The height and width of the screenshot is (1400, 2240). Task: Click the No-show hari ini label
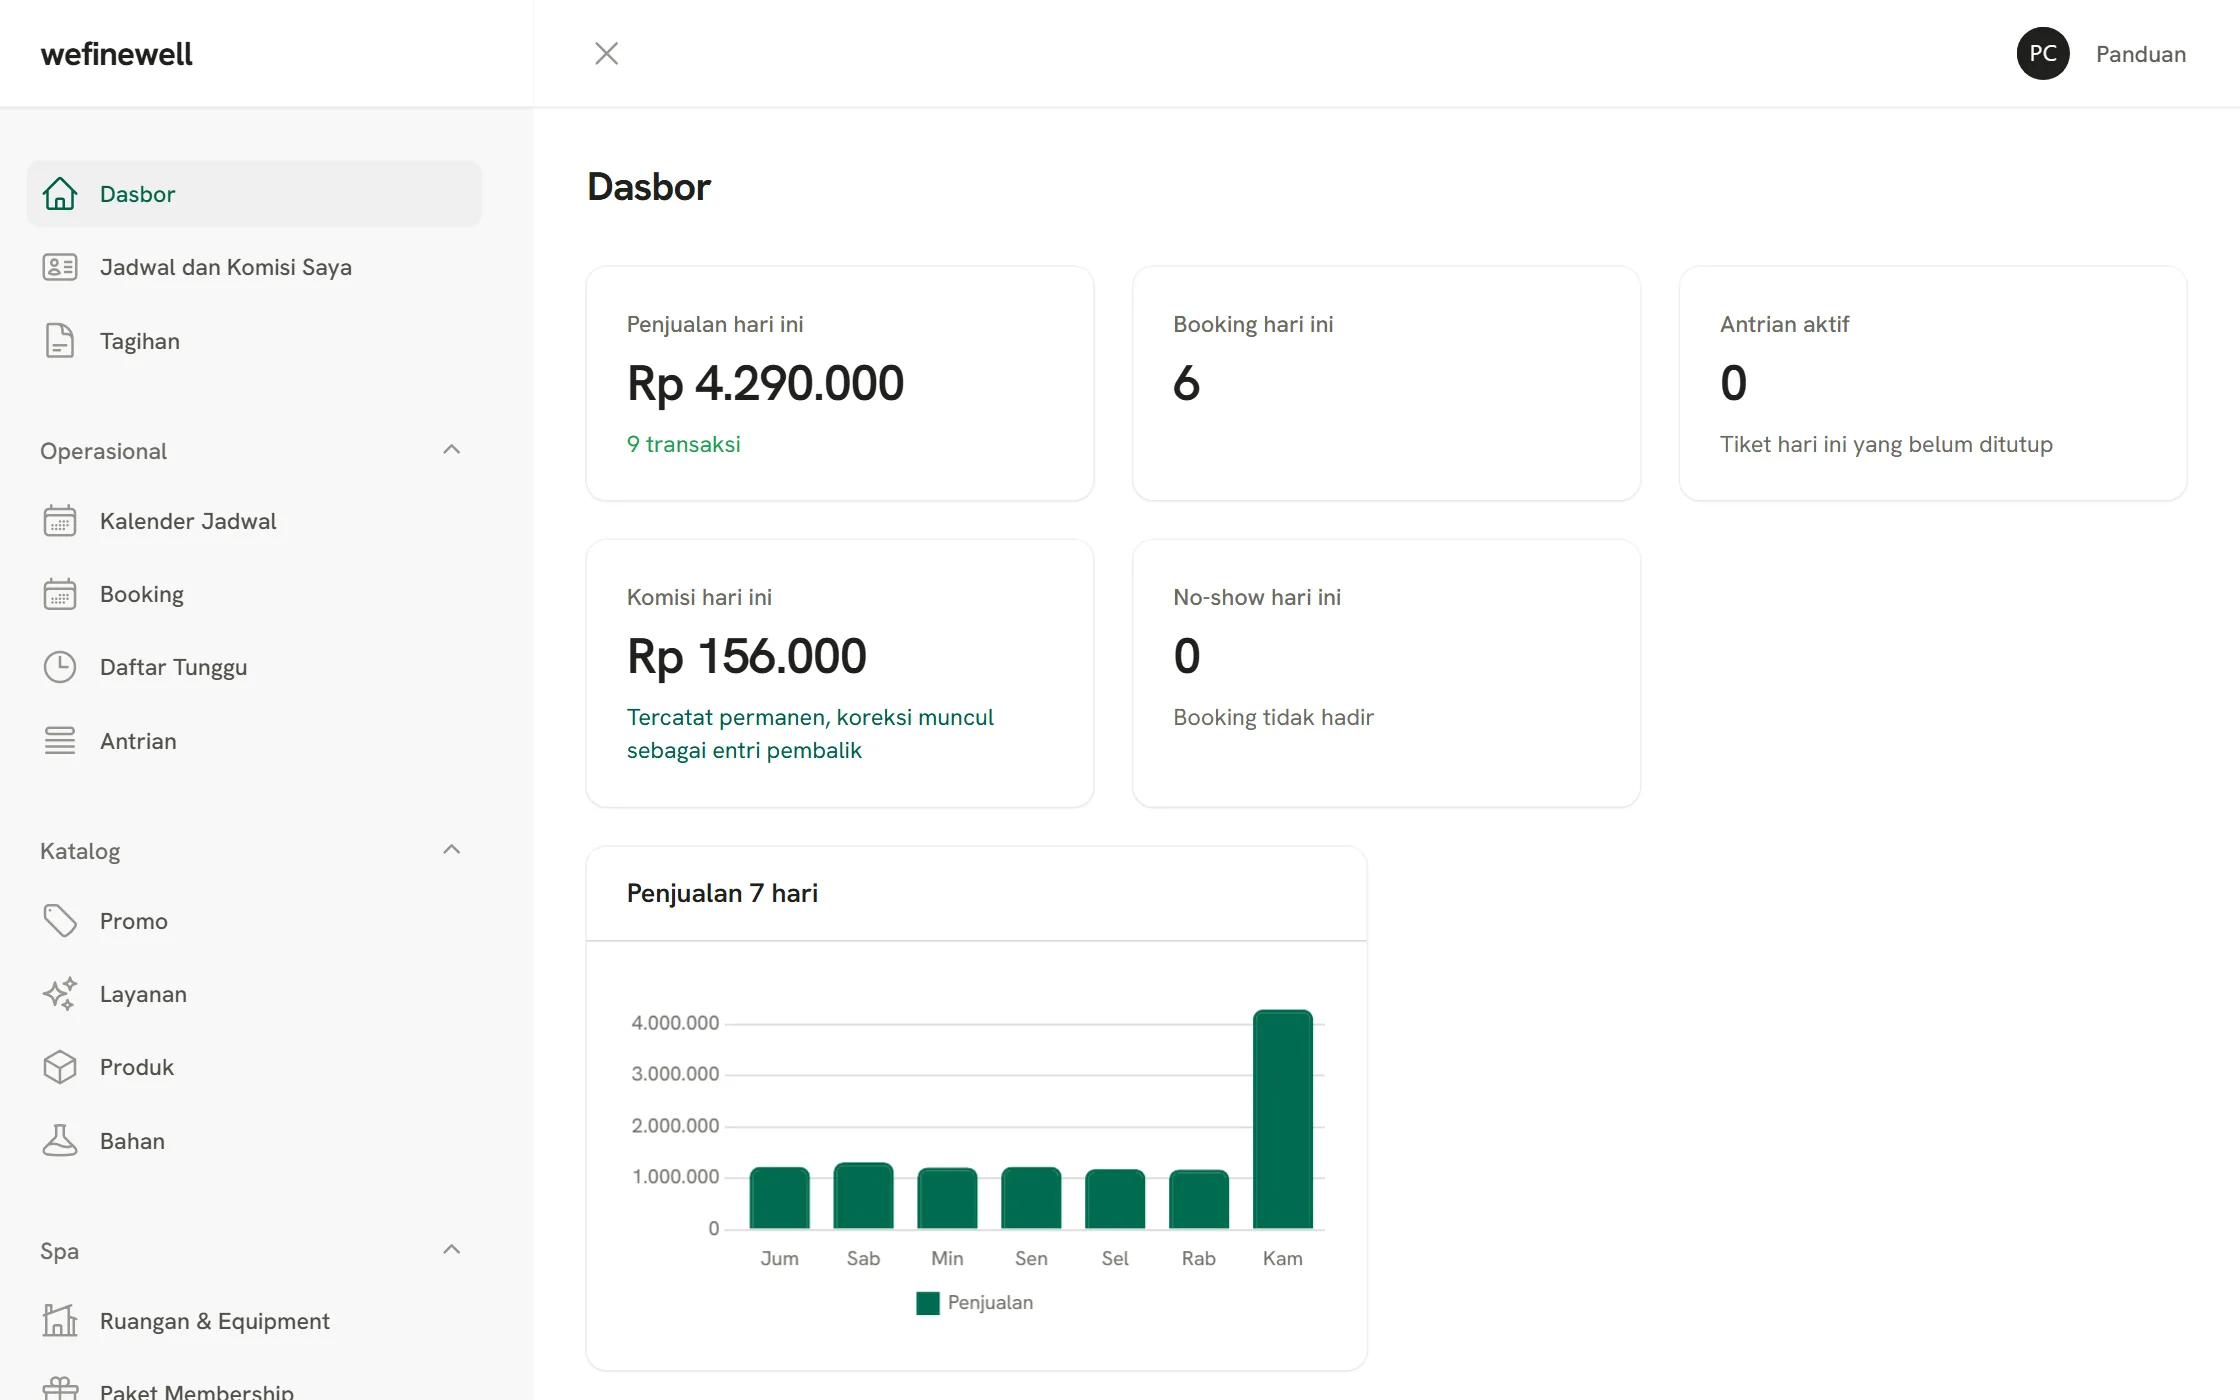(1257, 597)
